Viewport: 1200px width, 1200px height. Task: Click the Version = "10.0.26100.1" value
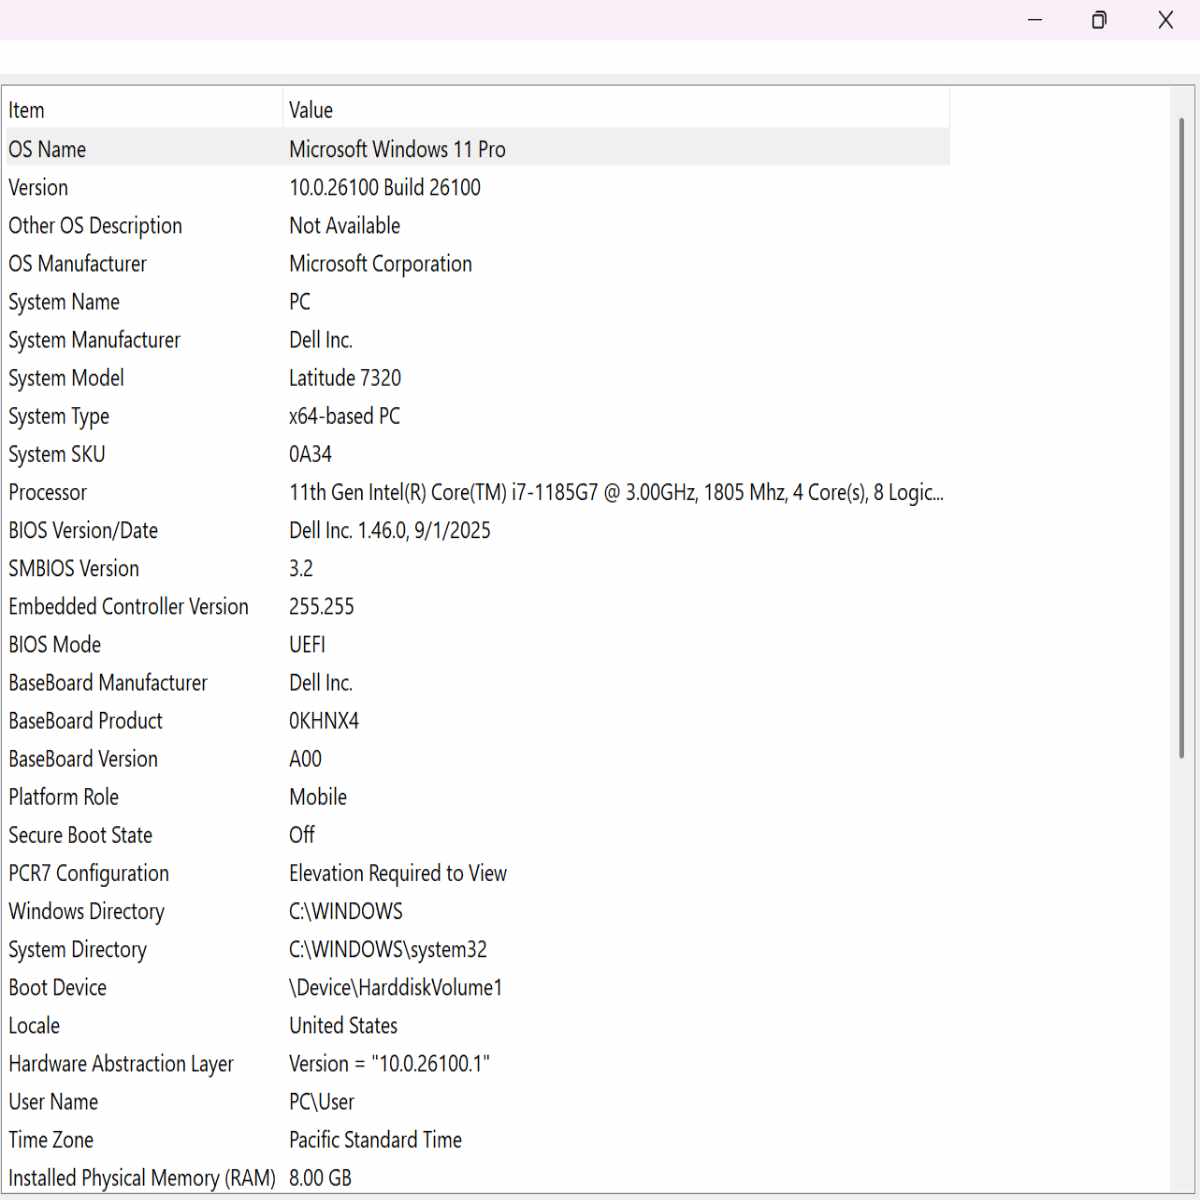click(390, 1064)
